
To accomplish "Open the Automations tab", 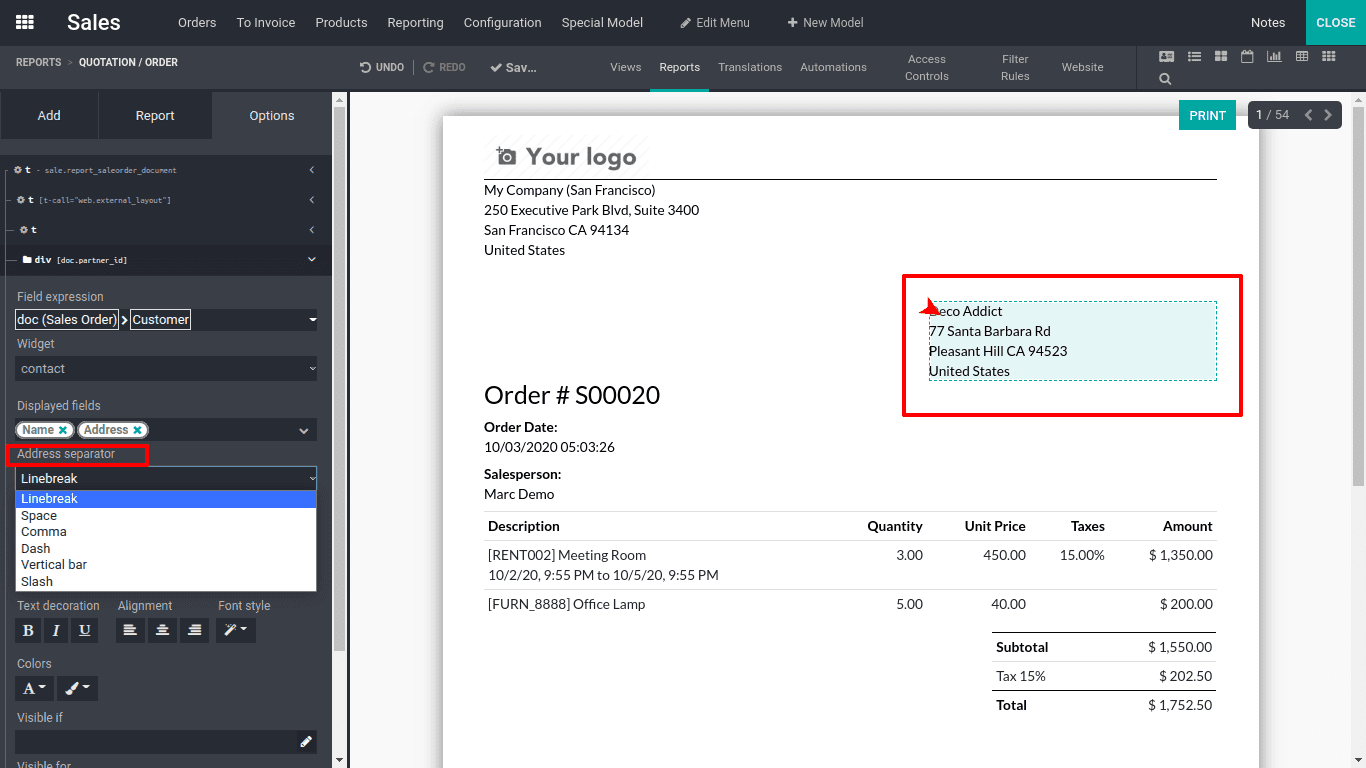I will point(833,67).
